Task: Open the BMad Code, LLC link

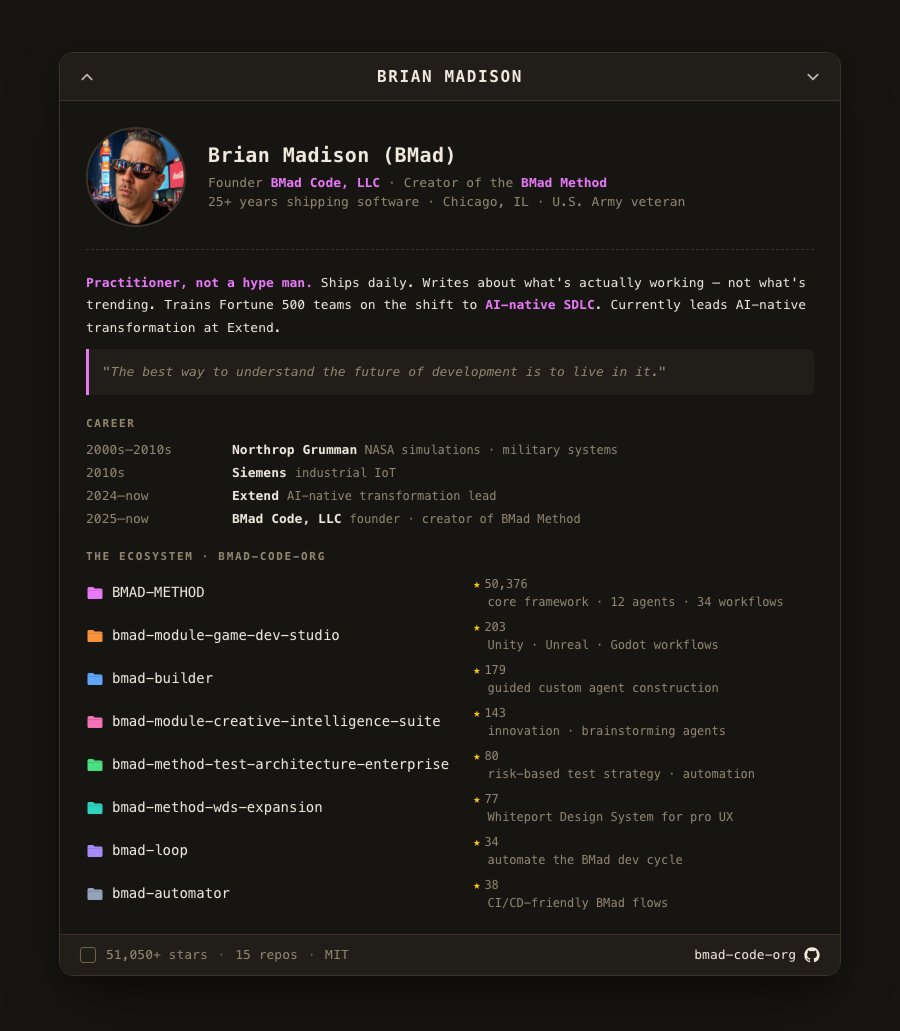Action: [325, 183]
